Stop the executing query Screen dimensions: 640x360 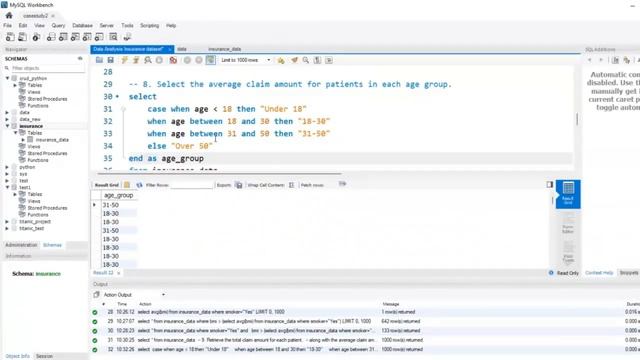pyautogui.click(x=159, y=60)
